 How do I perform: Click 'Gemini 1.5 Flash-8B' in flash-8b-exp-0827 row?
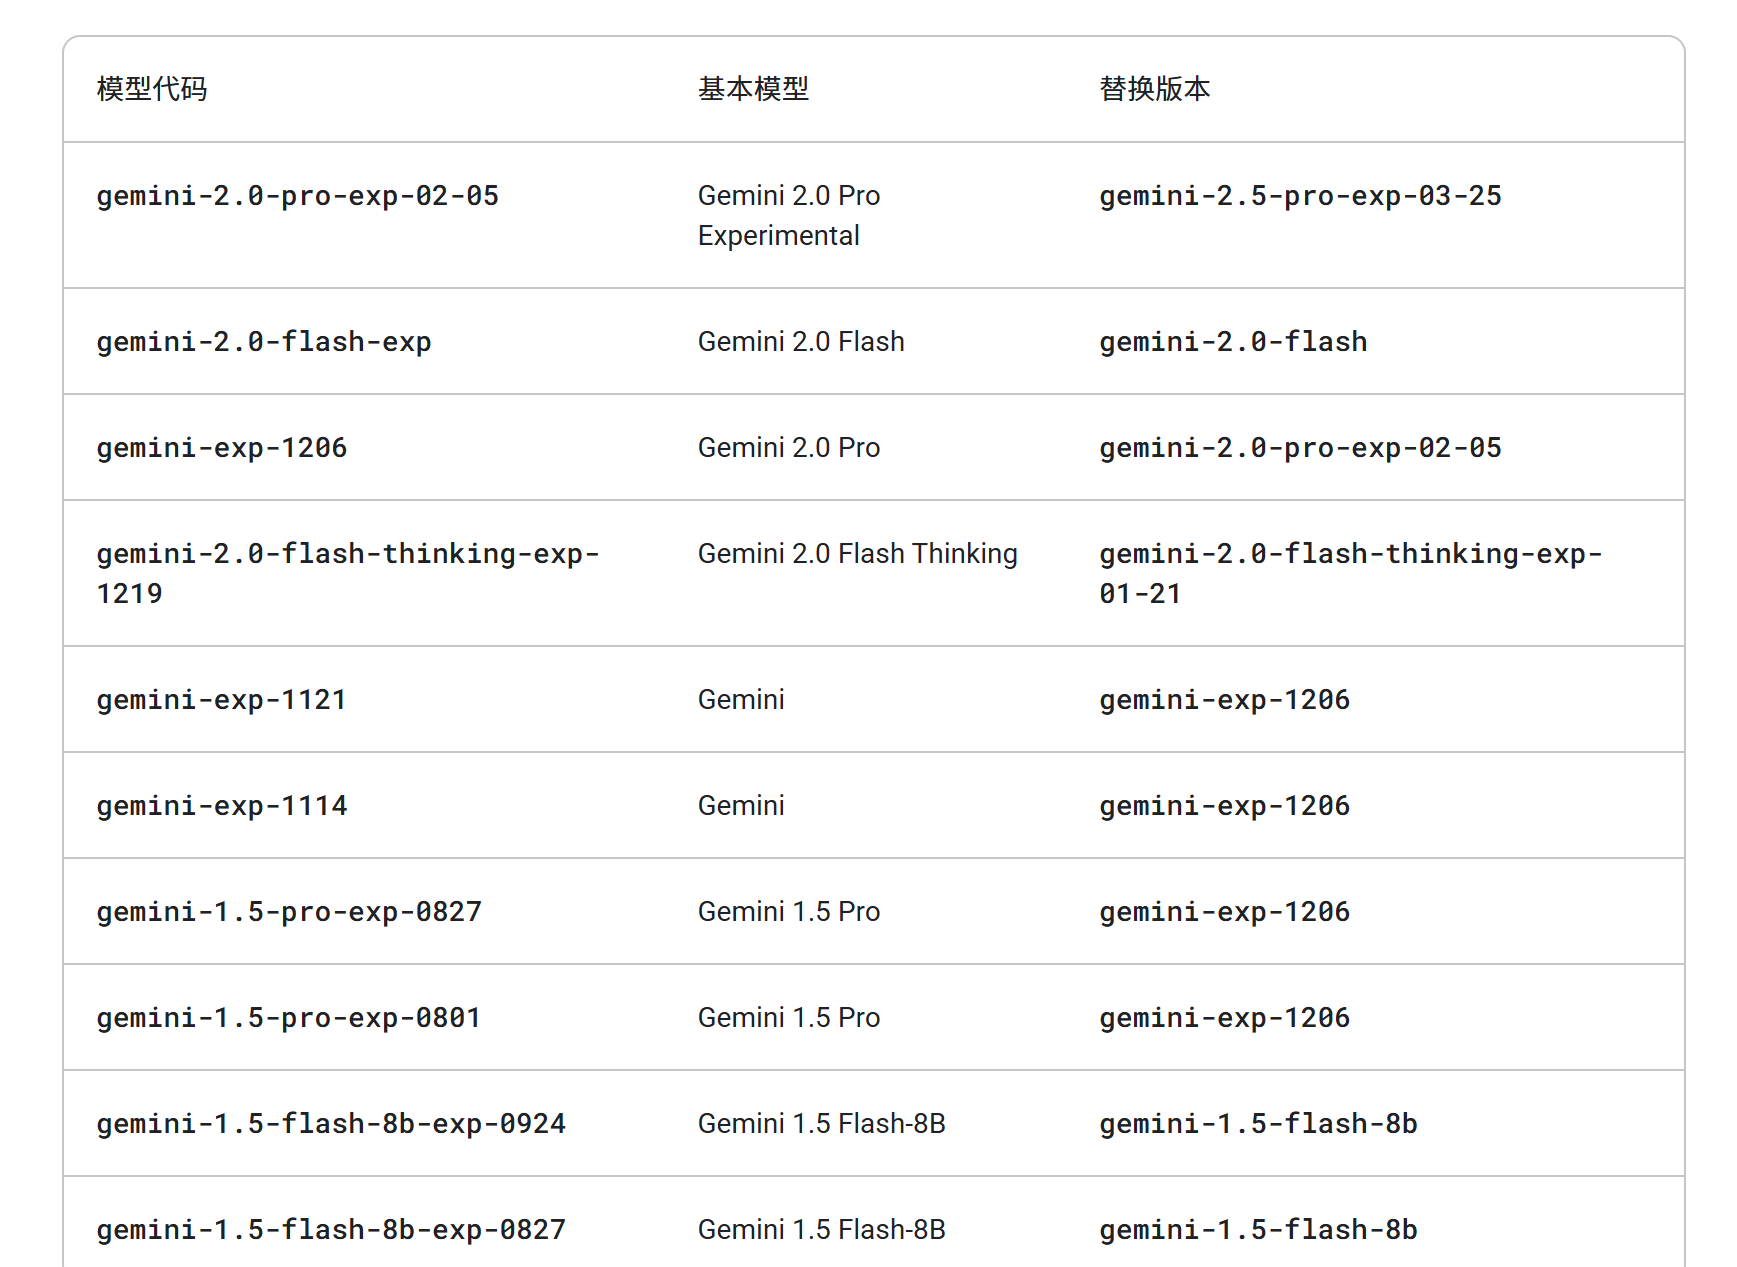822,1230
